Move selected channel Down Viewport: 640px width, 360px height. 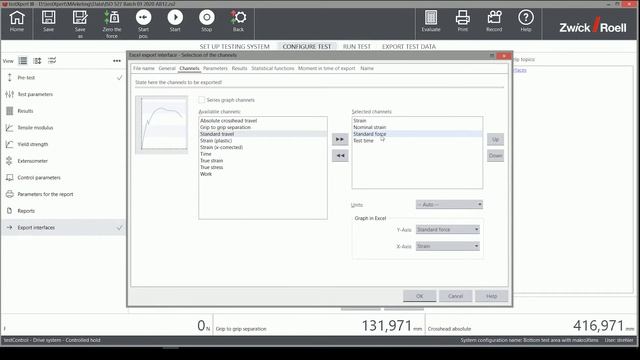click(495, 156)
